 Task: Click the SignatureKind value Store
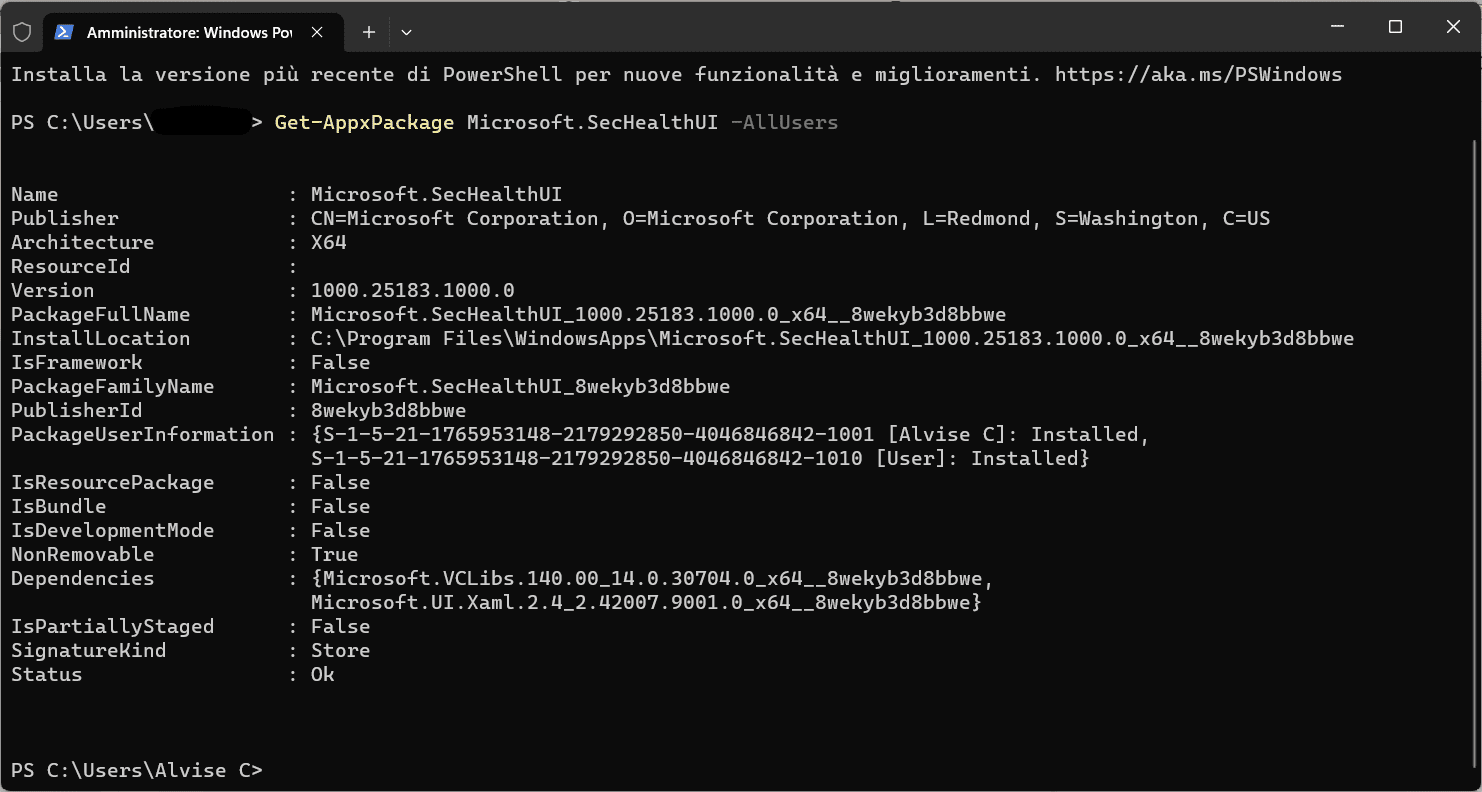(x=340, y=651)
